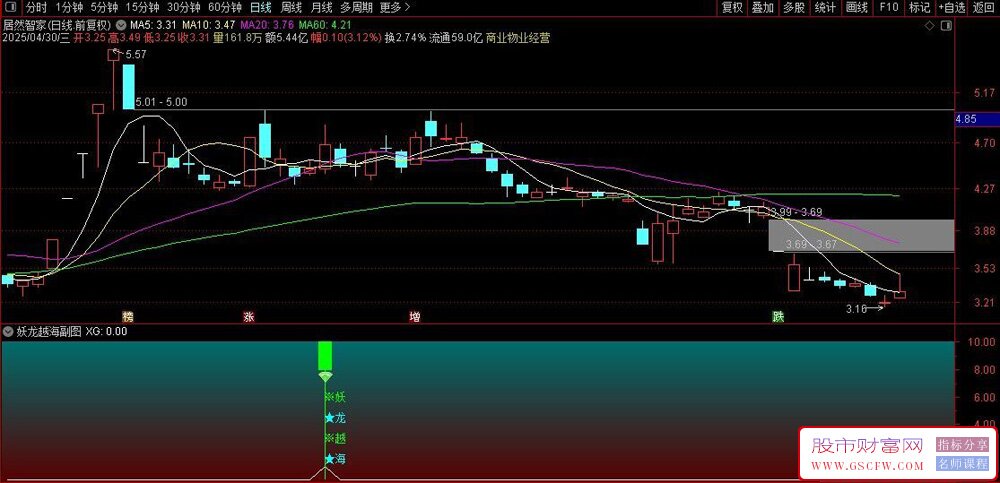This screenshot has height=483, width=1000.
Task: Click the 4.70 price axis label
Action: (985, 142)
